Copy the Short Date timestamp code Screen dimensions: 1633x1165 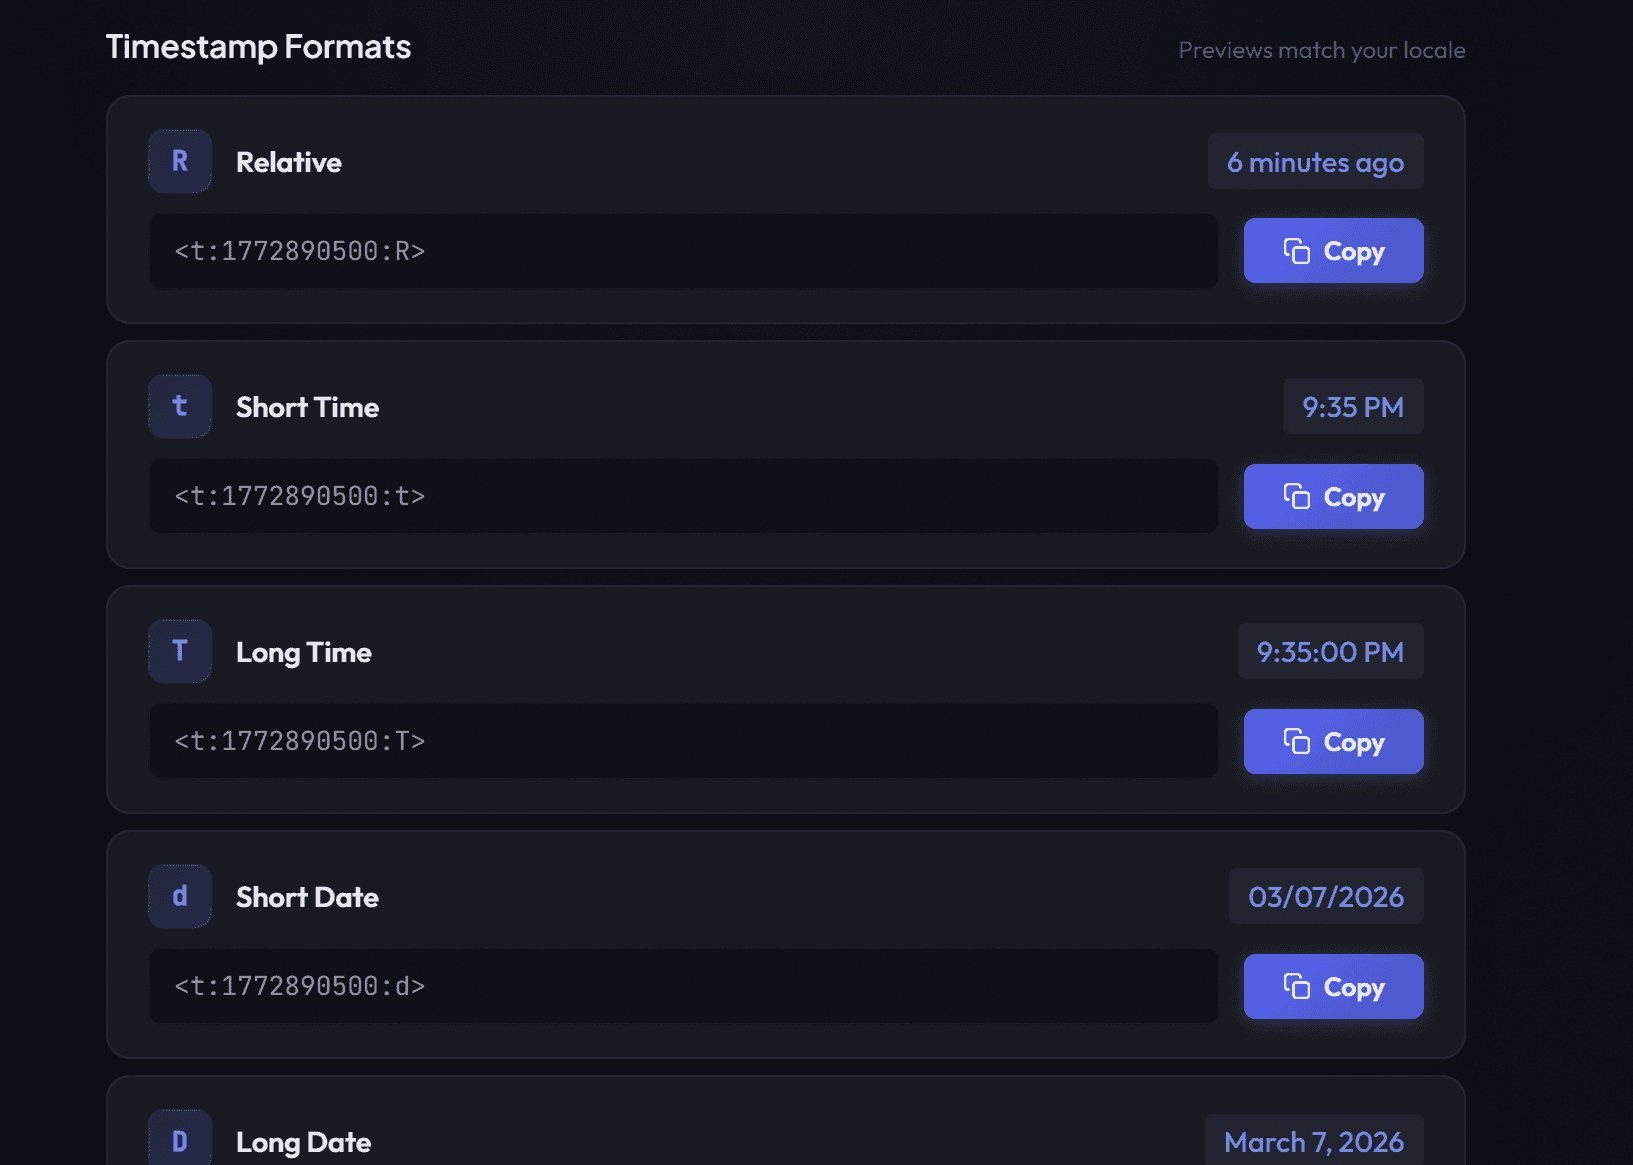click(1333, 986)
